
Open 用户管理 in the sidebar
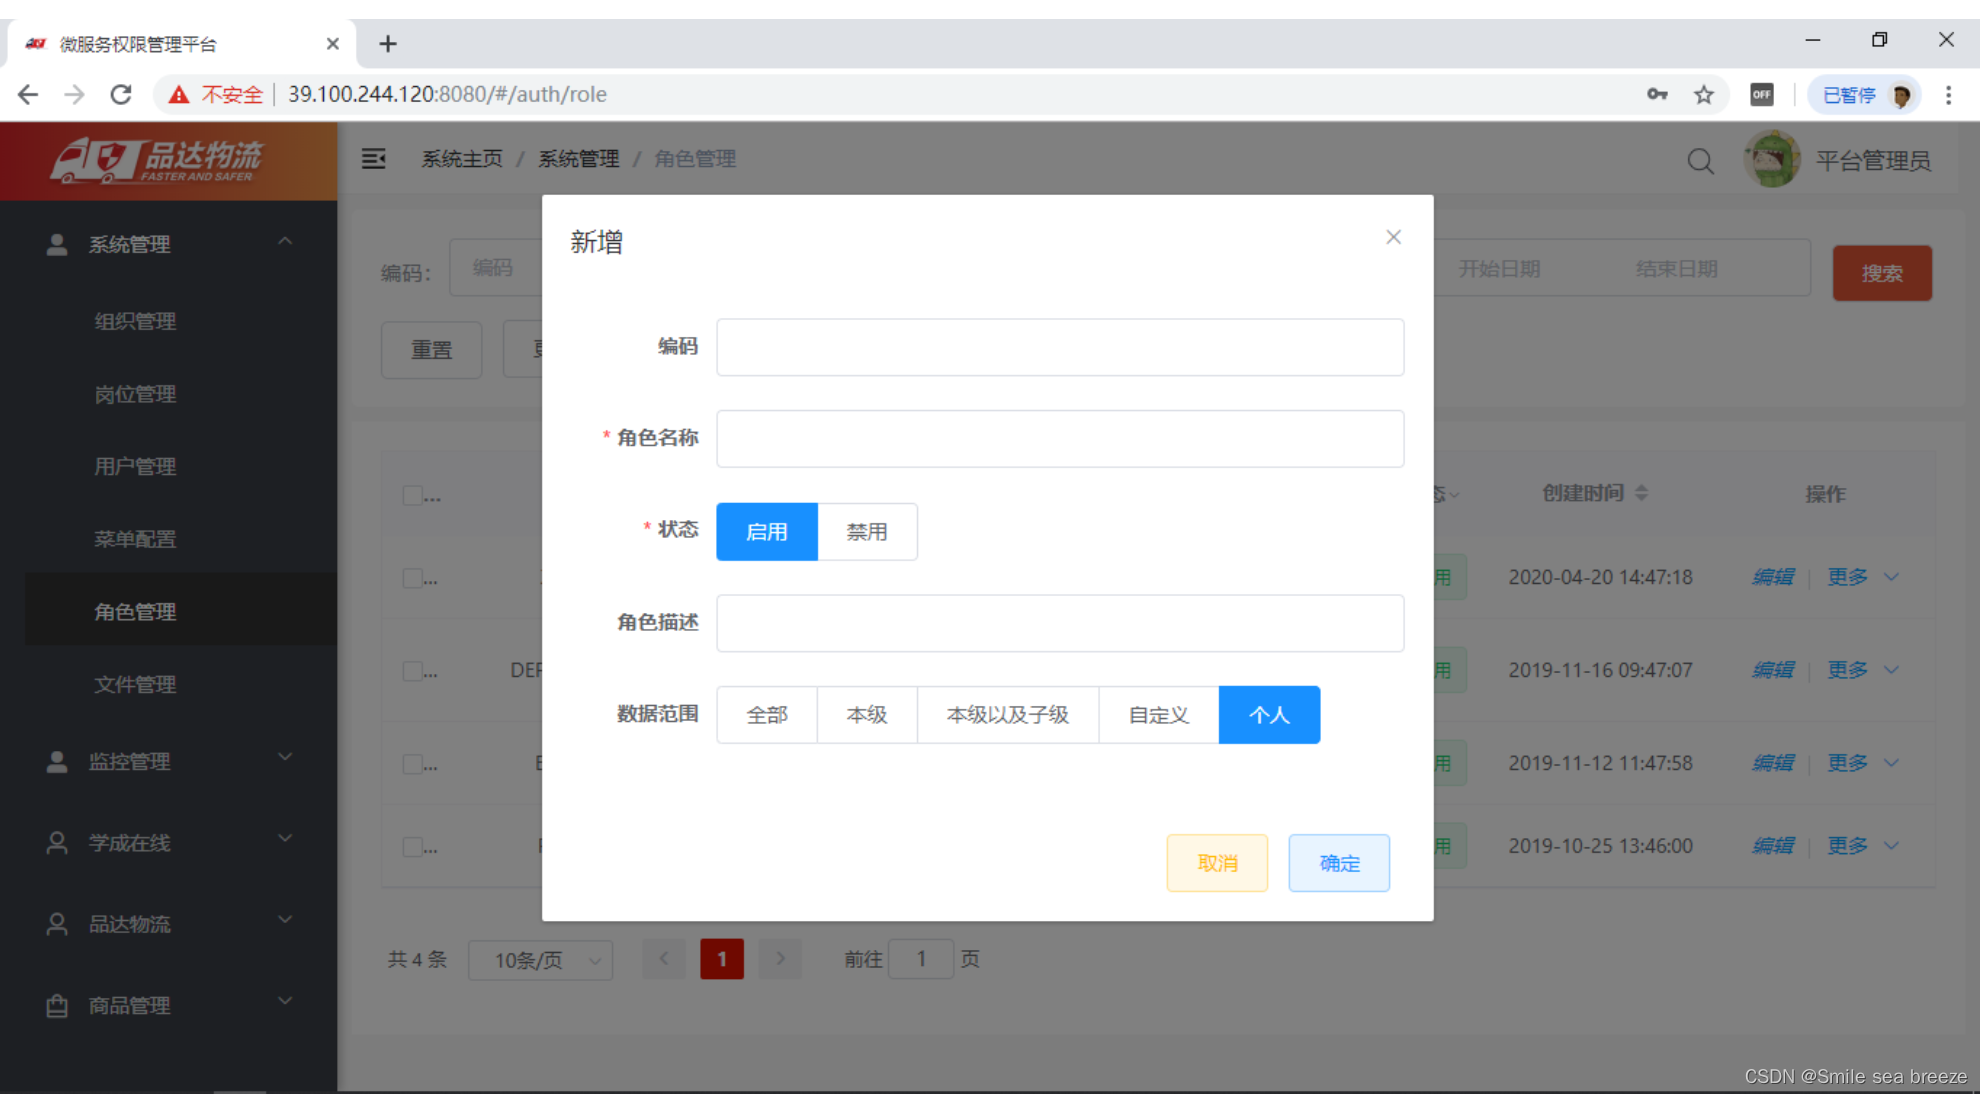coord(135,466)
